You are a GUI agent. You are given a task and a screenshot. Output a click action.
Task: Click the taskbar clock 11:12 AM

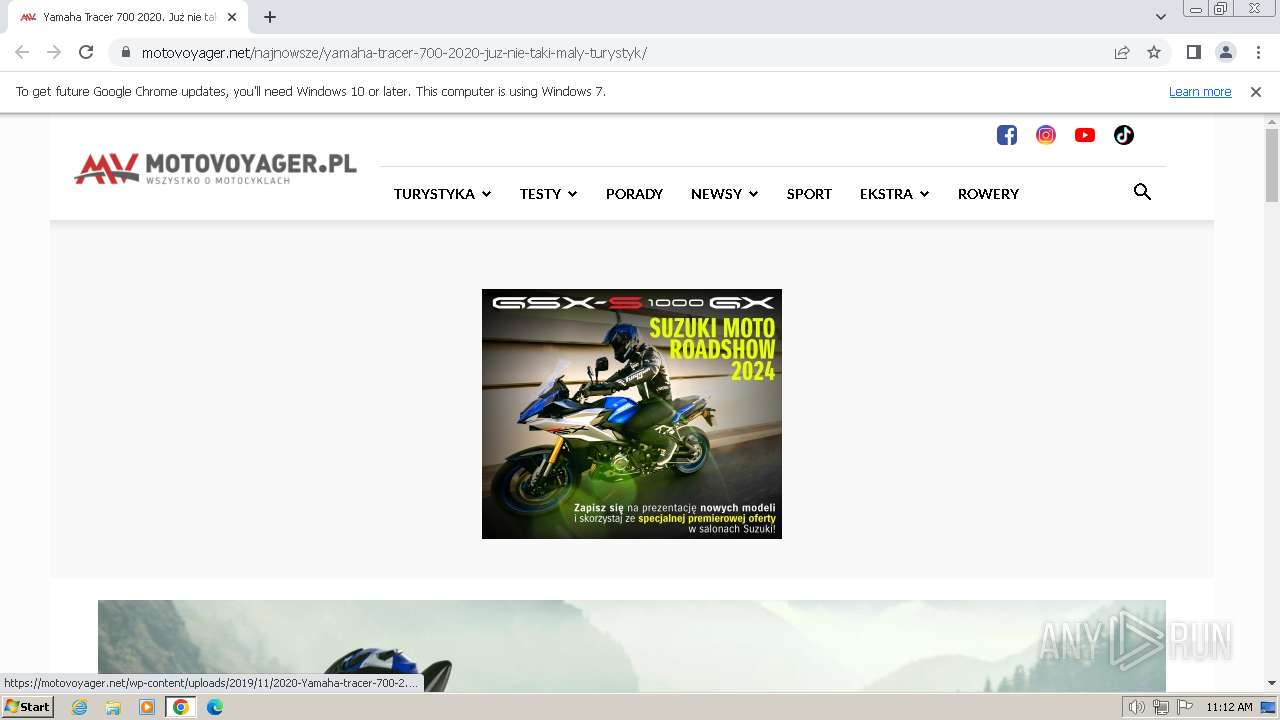(x=1229, y=707)
